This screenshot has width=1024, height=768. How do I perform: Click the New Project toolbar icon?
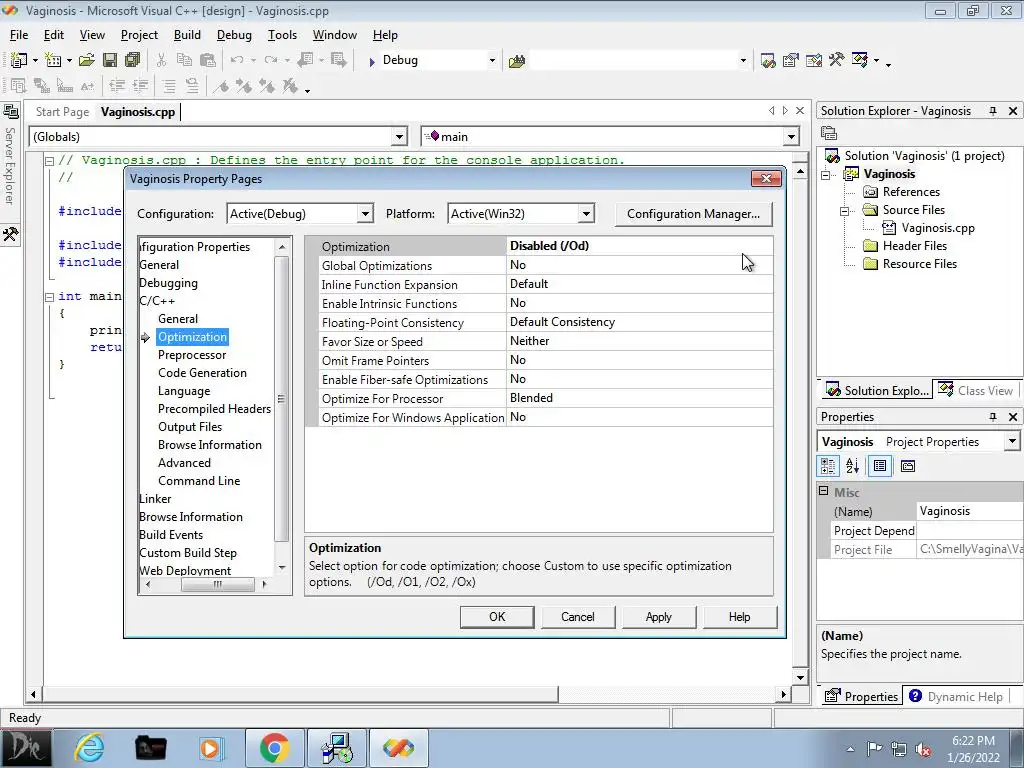pyautogui.click(x=18, y=60)
